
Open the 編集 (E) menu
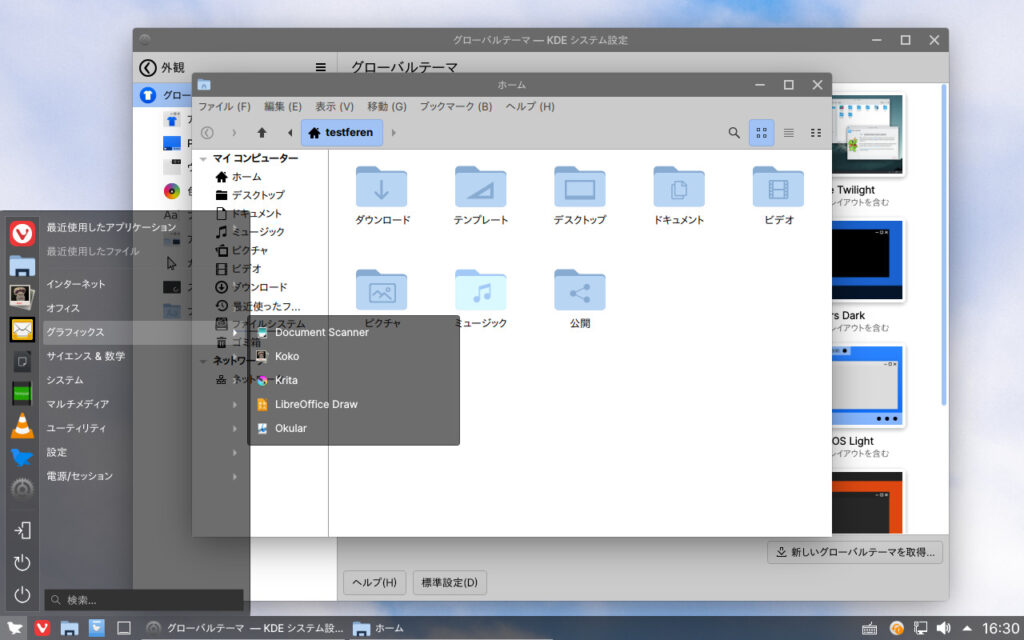tap(283, 106)
